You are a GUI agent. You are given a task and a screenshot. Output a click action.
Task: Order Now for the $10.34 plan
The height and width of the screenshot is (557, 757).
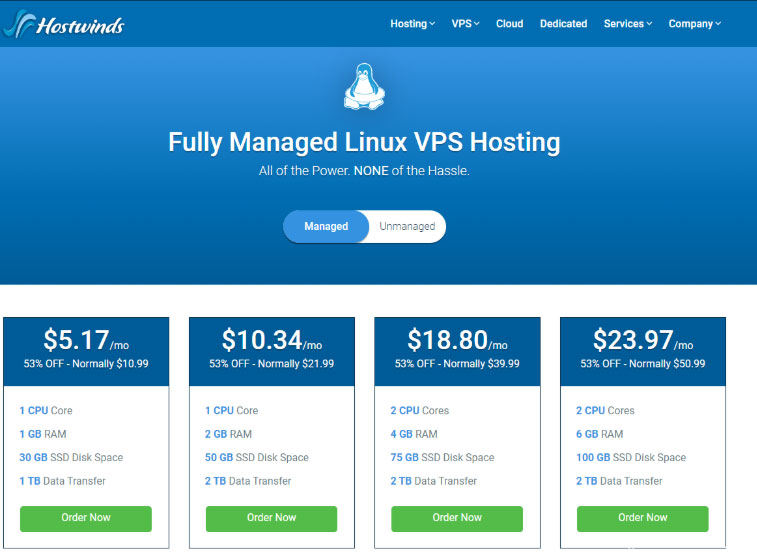click(x=271, y=518)
